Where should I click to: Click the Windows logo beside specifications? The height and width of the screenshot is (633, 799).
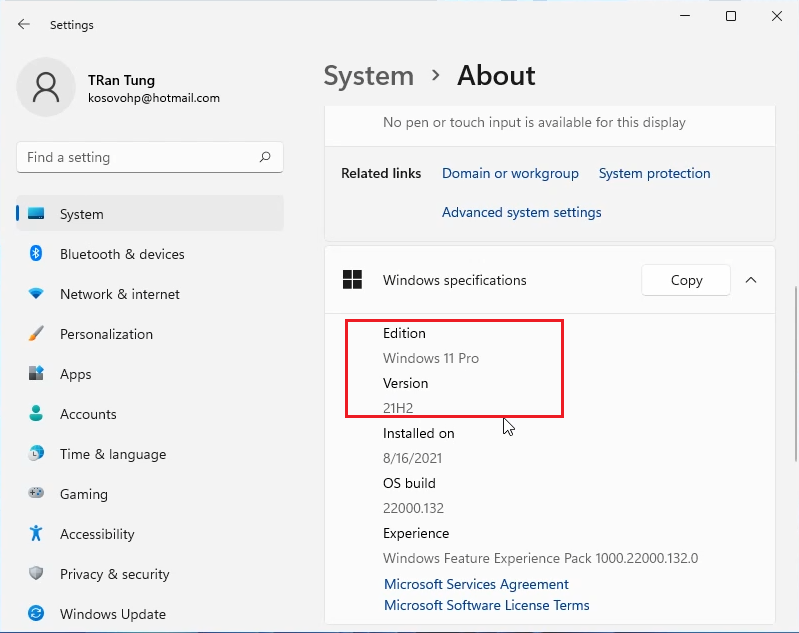(352, 280)
